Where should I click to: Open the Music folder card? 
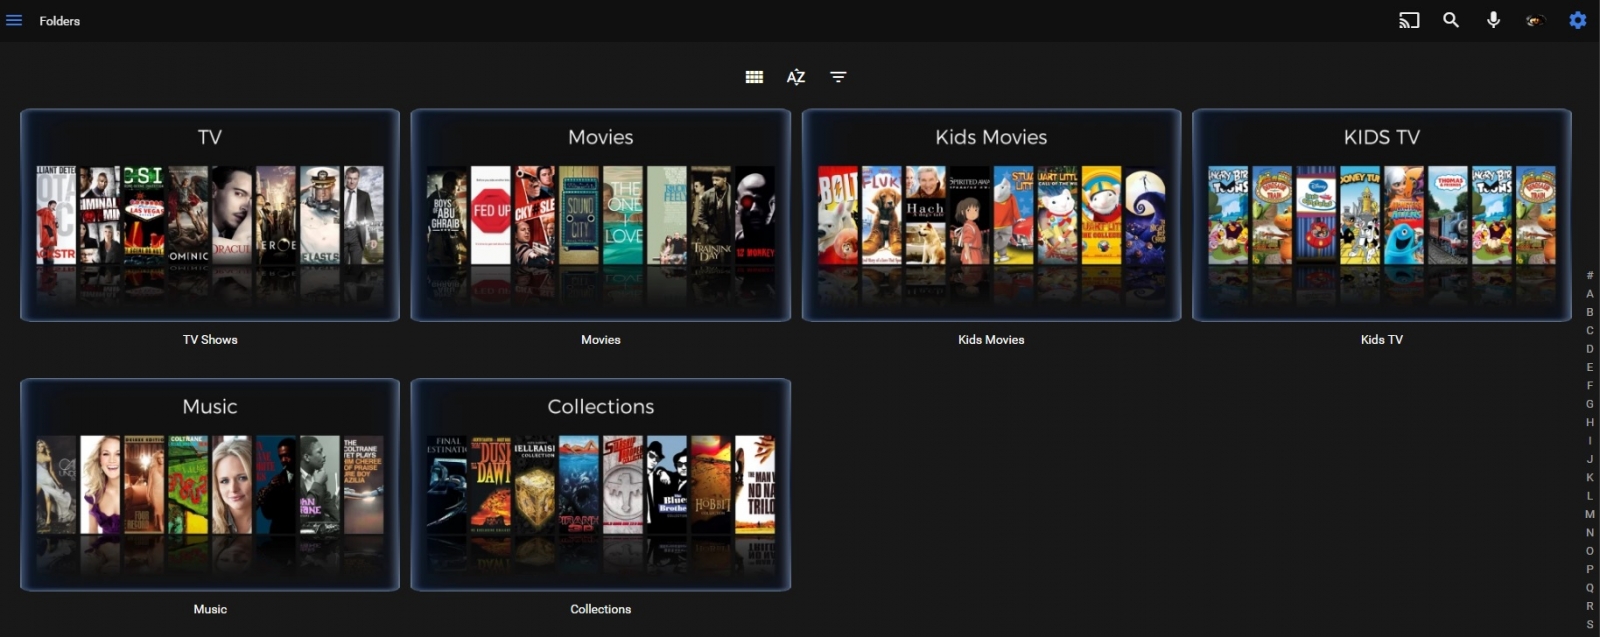tap(210, 484)
